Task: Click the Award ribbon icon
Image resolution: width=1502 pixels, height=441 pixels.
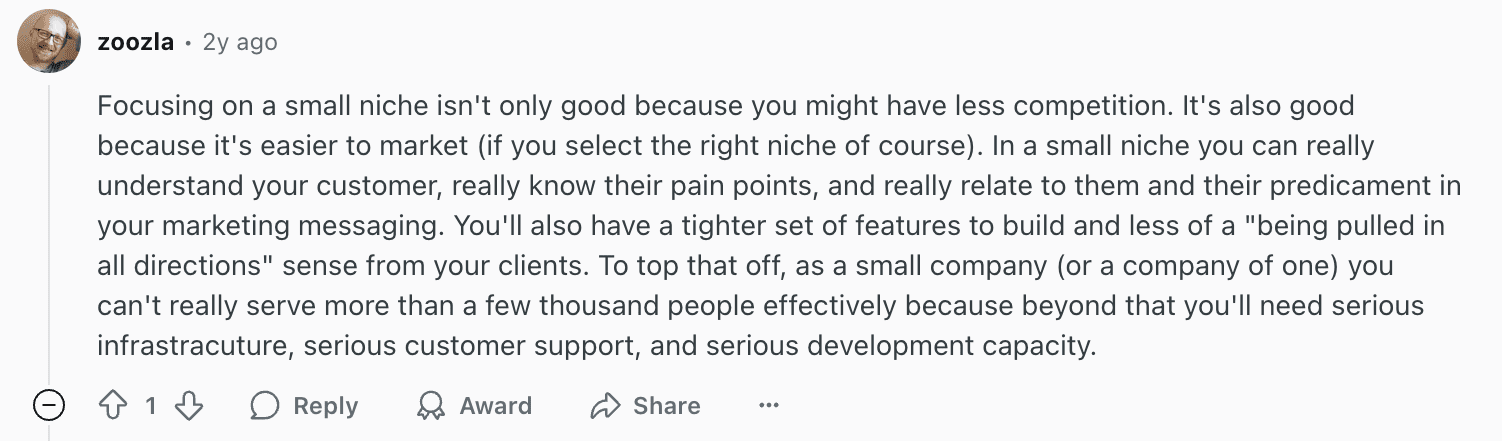Action: tap(431, 405)
